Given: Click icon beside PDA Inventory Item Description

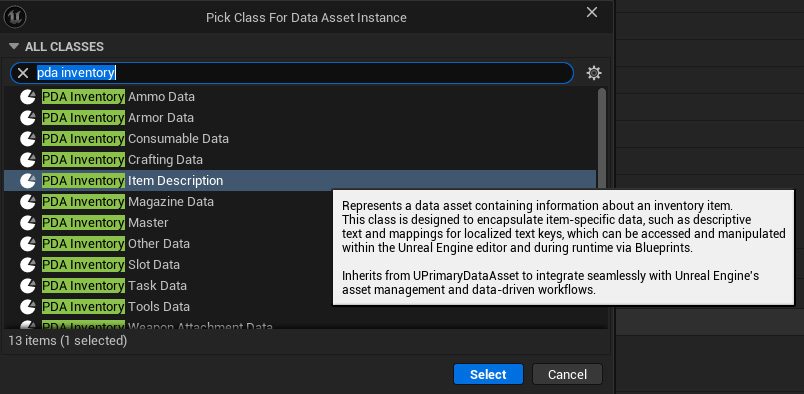Looking at the screenshot, I should point(28,181).
